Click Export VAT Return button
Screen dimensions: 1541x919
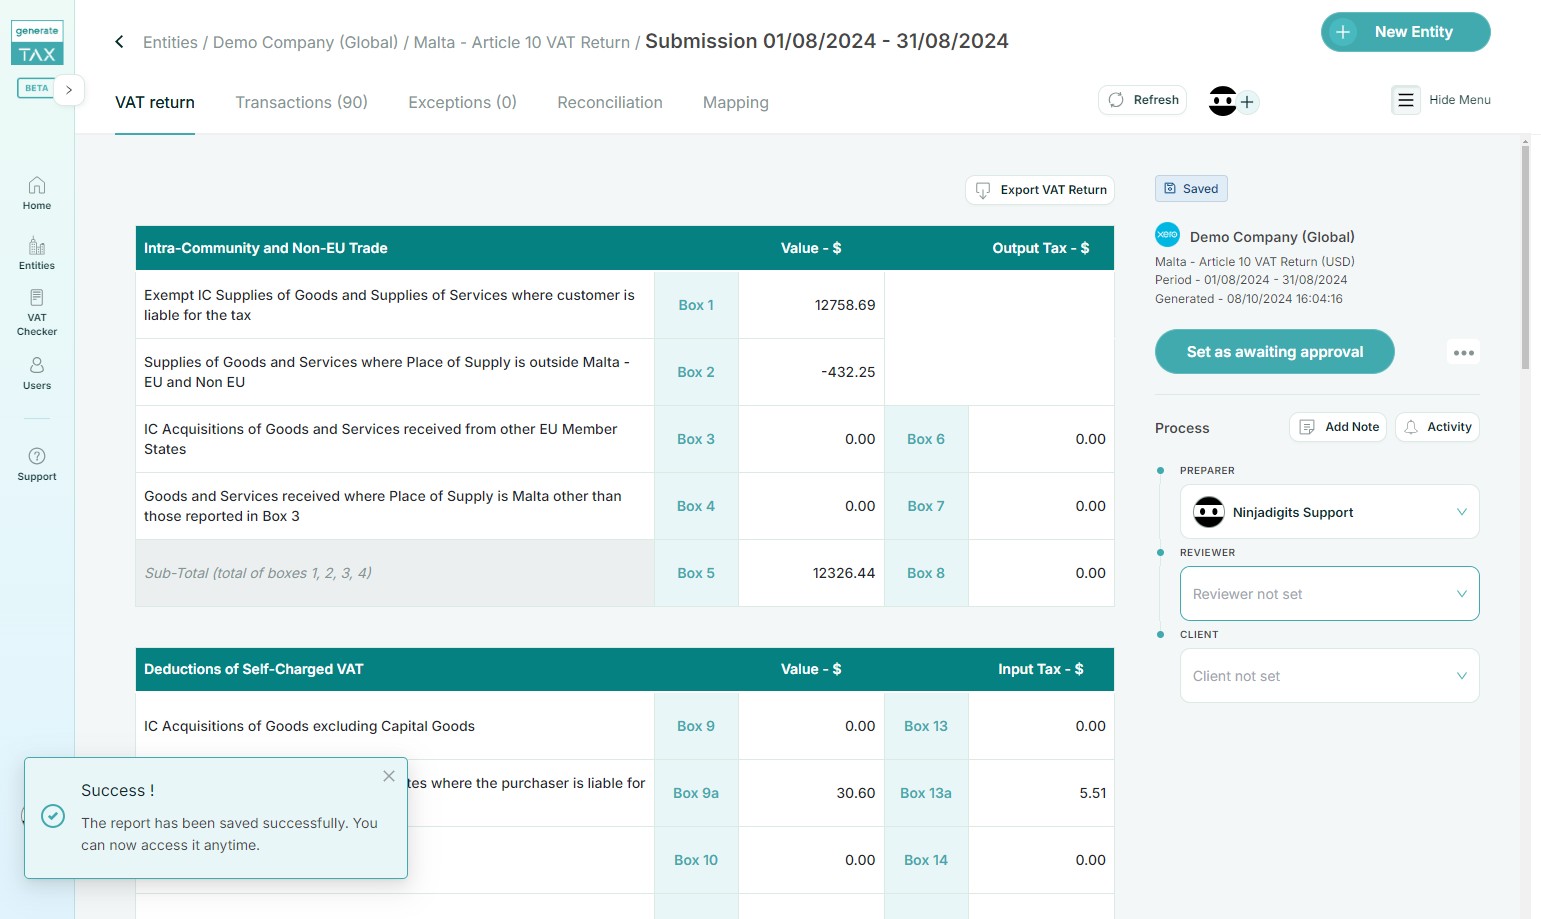(x=1040, y=190)
